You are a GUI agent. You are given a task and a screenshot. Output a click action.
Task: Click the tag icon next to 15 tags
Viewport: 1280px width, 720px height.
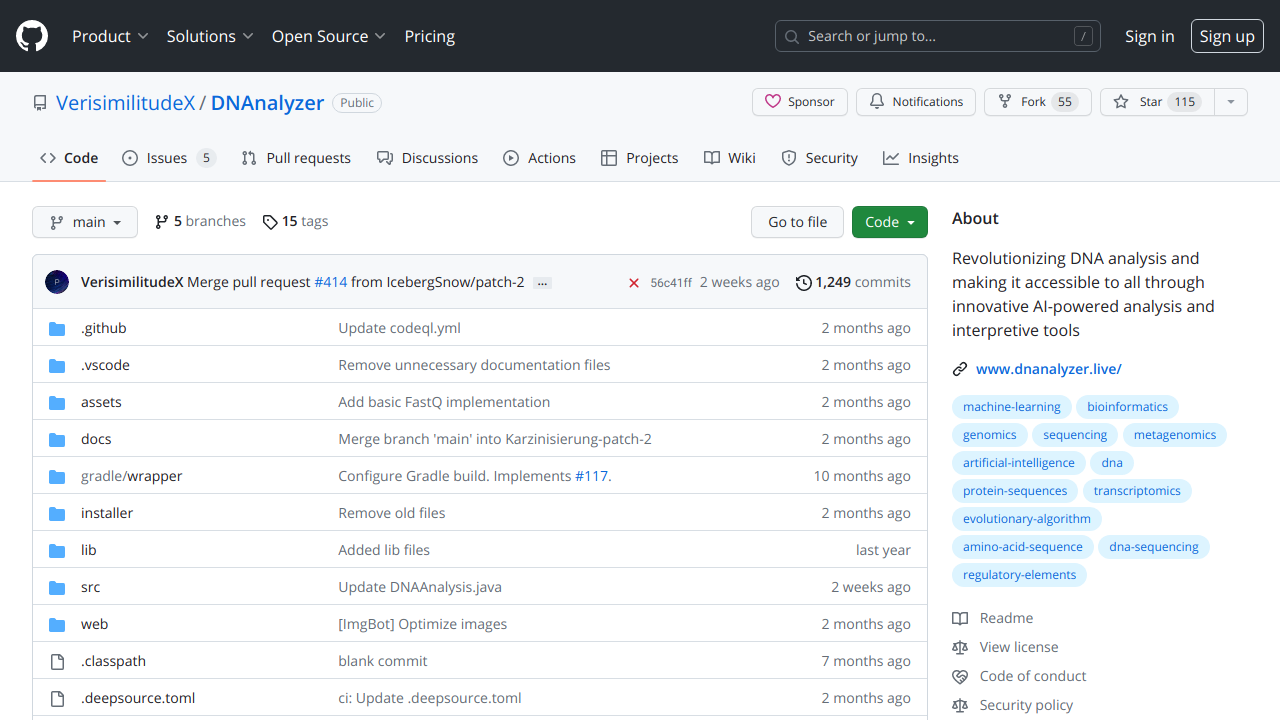pos(270,222)
